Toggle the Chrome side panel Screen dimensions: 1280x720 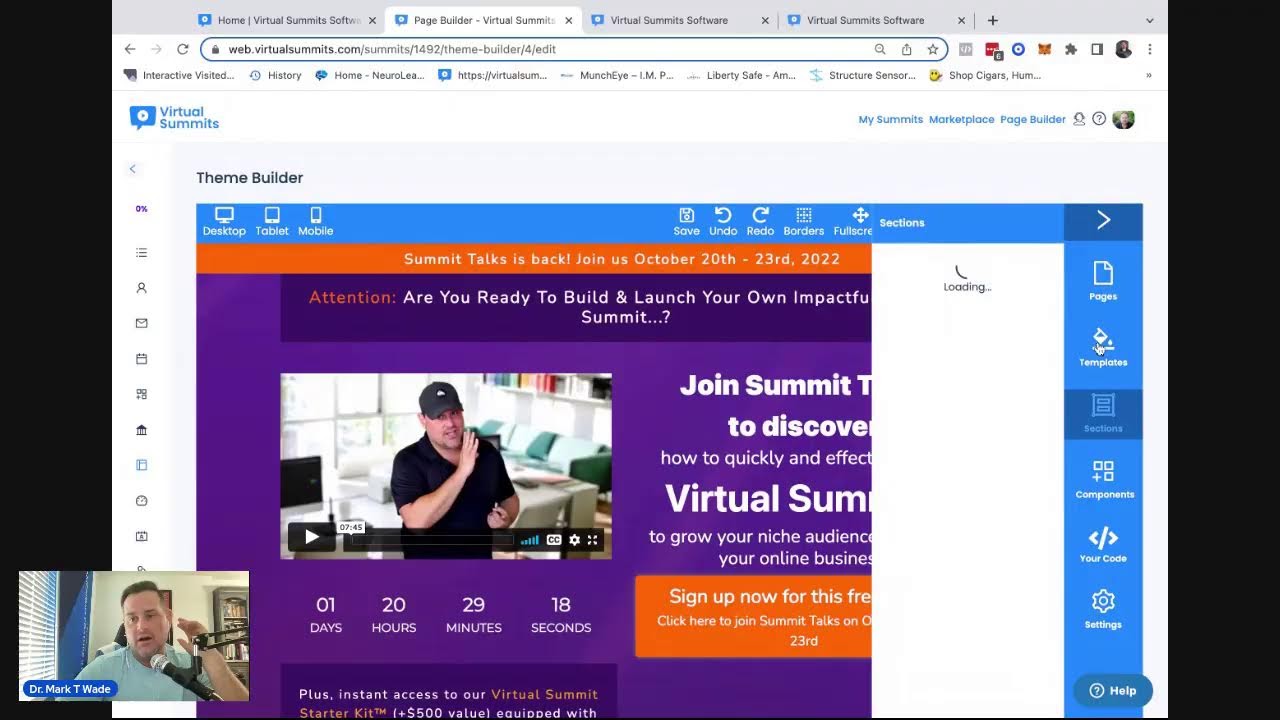tap(1097, 49)
